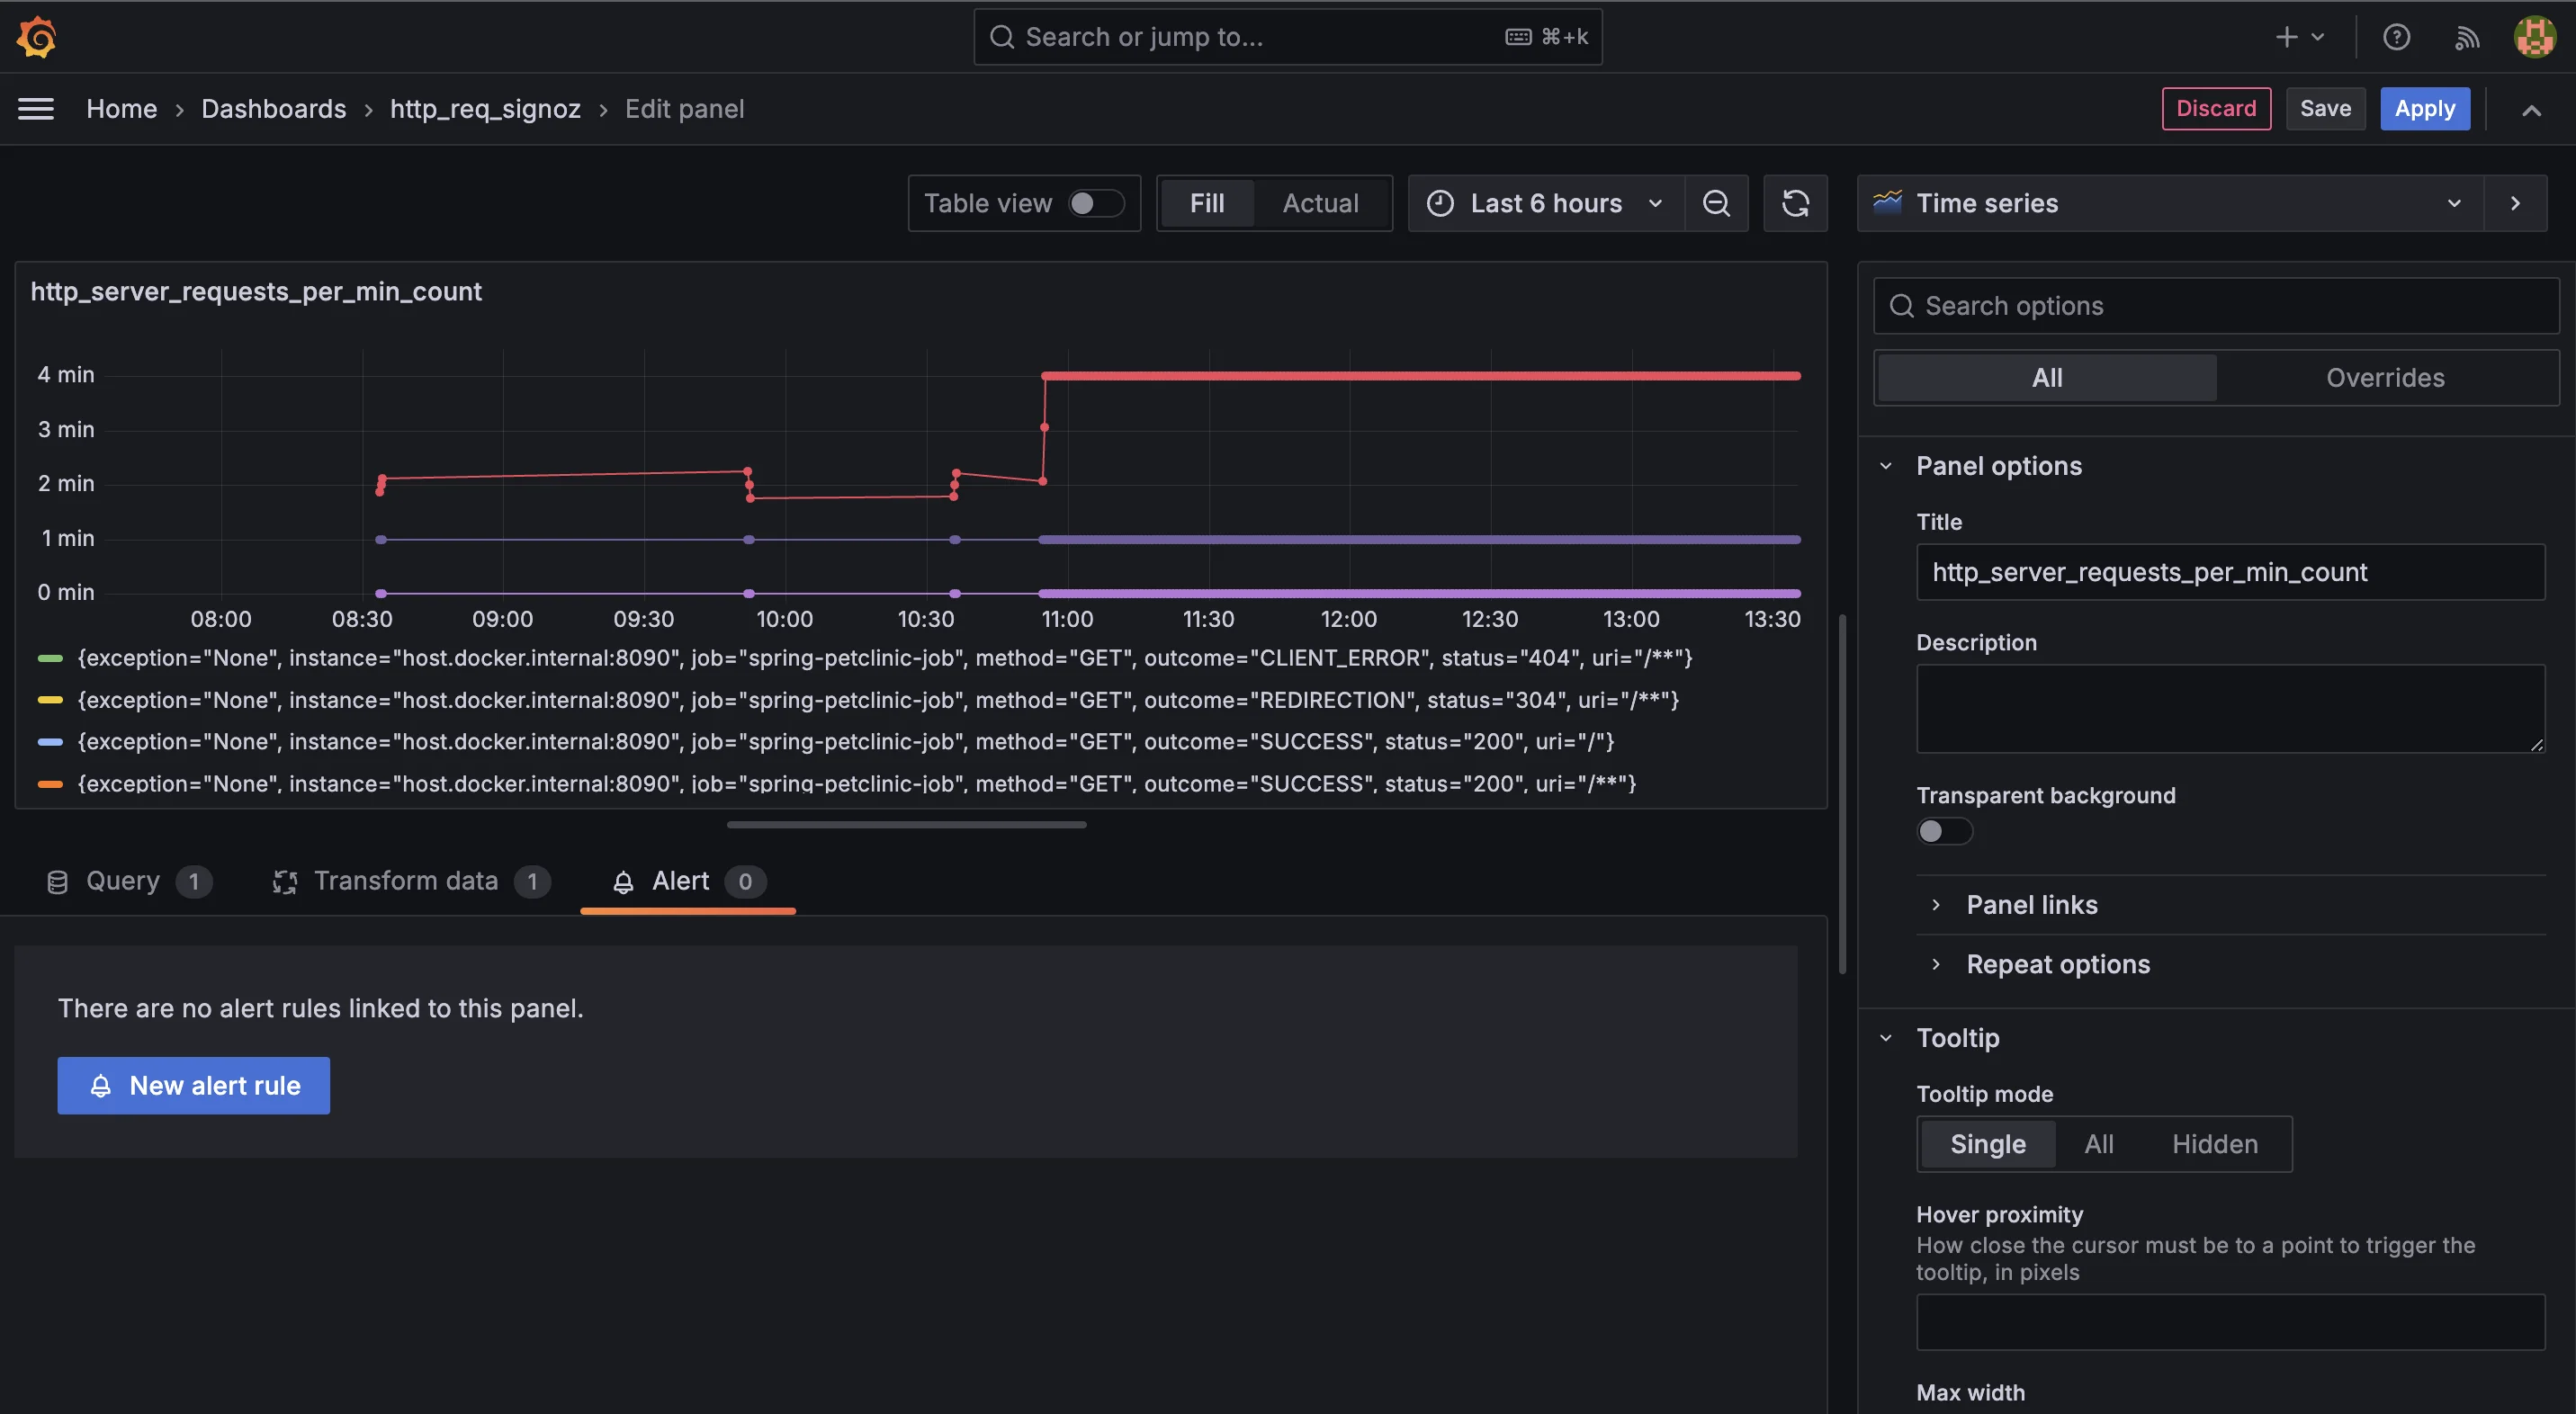Click the Time series visualization icon
Viewport: 2576px width, 1414px height.
(x=1887, y=203)
